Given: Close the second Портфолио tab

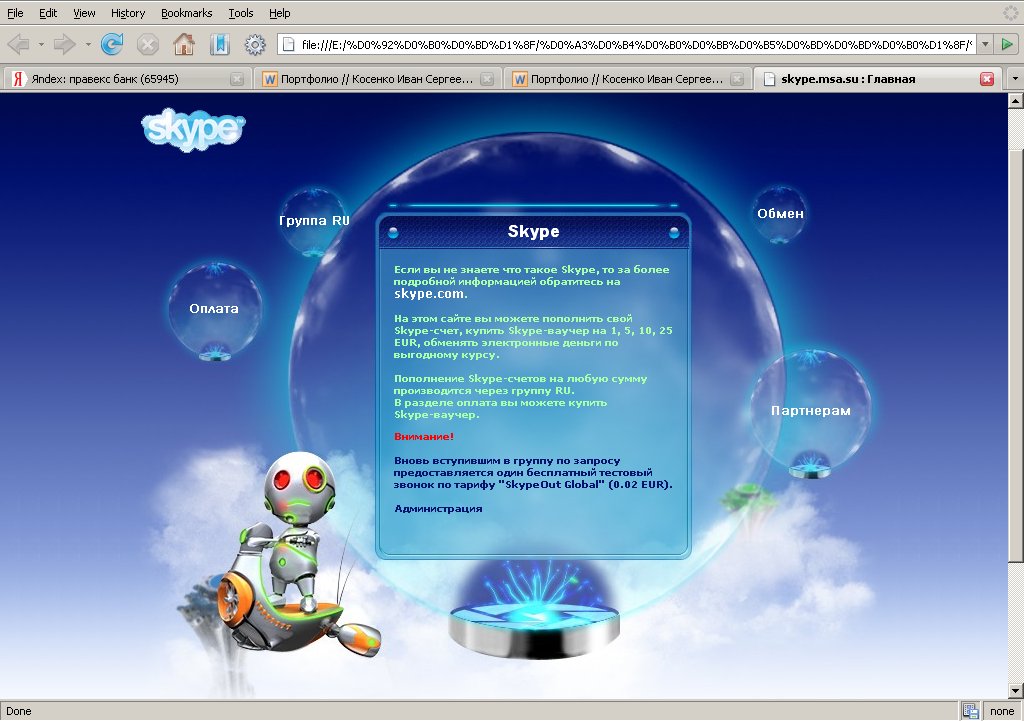Looking at the screenshot, I should 737,79.
